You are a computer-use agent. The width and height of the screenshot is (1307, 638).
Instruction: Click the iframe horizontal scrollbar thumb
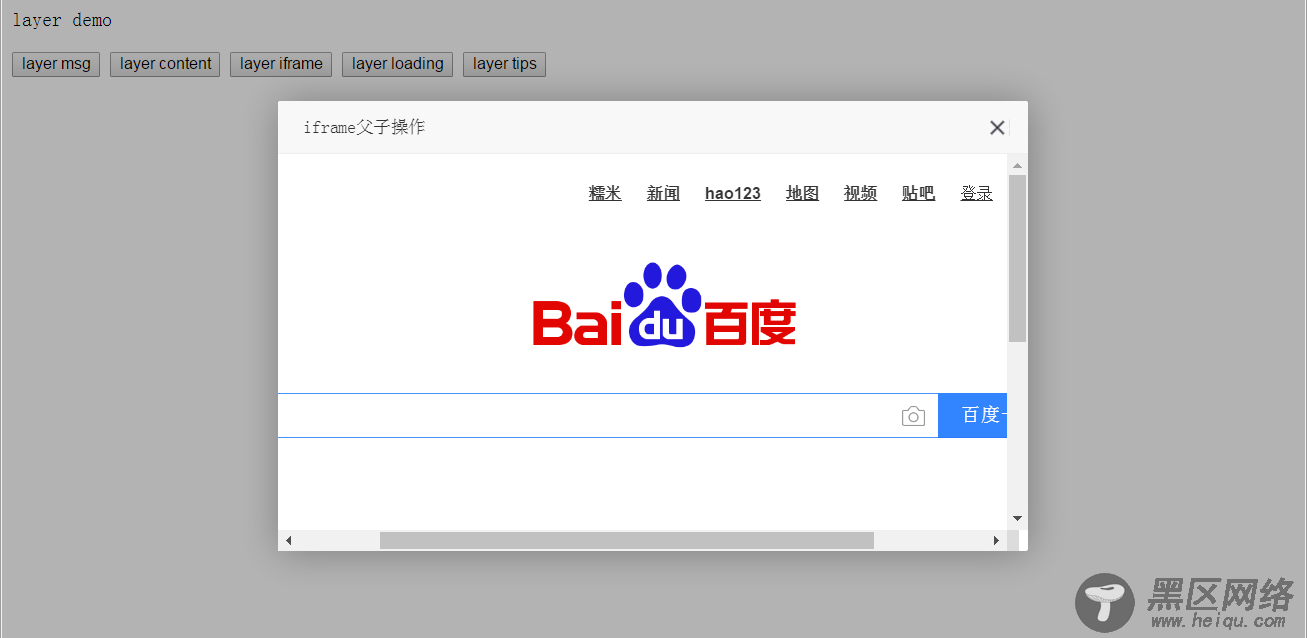coord(627,541)
